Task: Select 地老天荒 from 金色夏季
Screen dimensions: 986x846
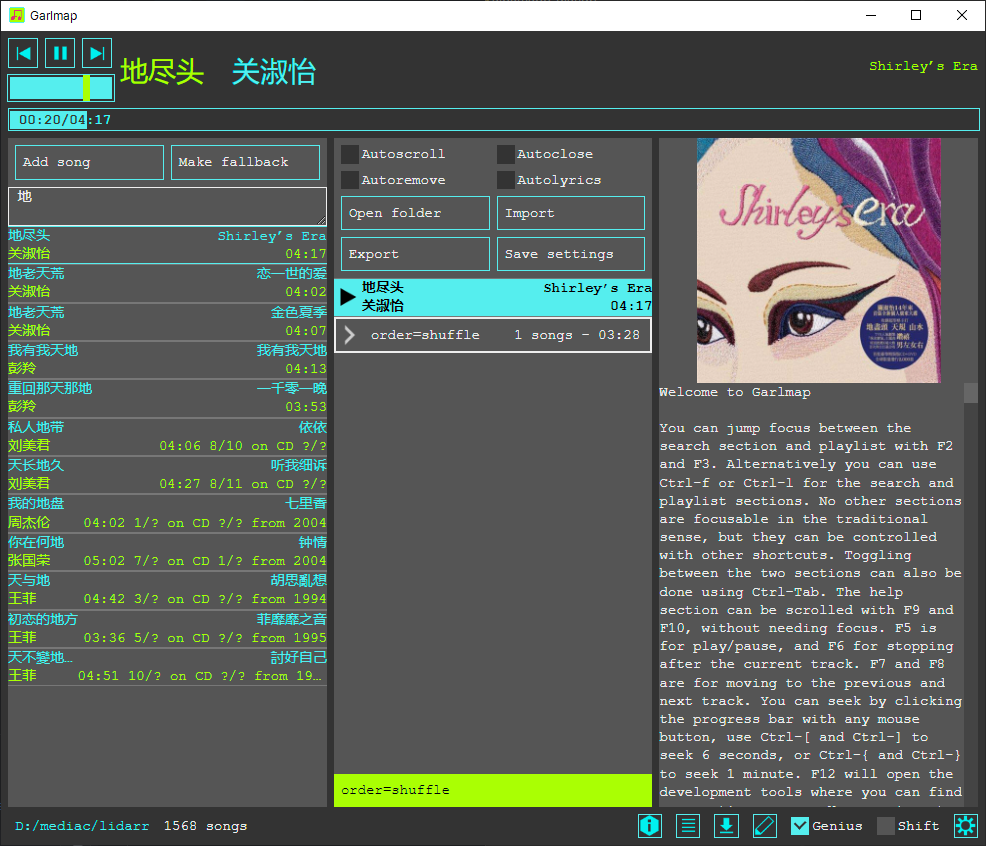Action: 167,321
